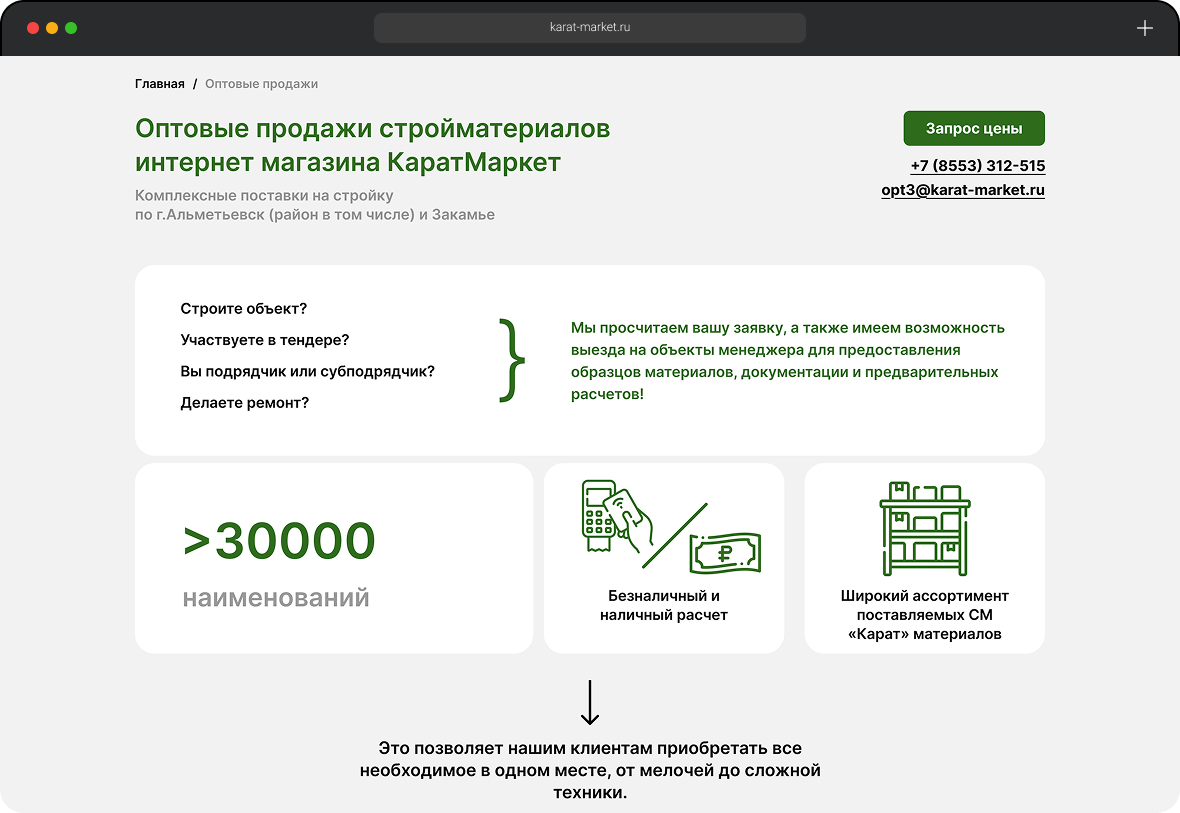
Task: Click the yellow traffic-light window control
Action: coord(51,28)
